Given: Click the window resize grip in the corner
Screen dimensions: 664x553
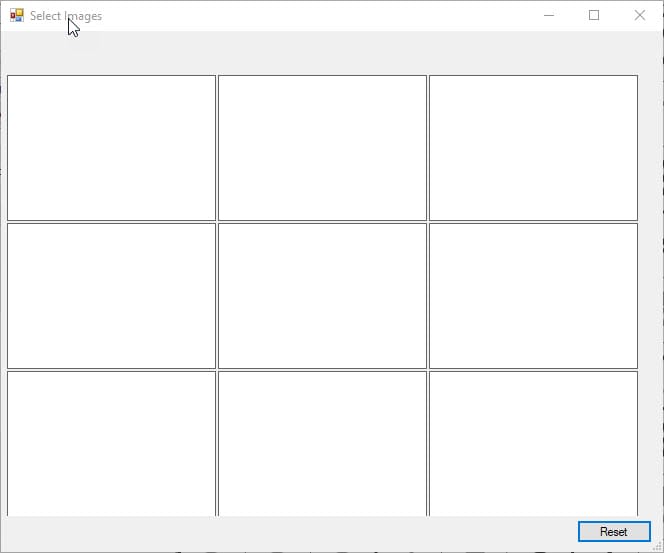Looking at the screenshot, I should coord(657,546).
